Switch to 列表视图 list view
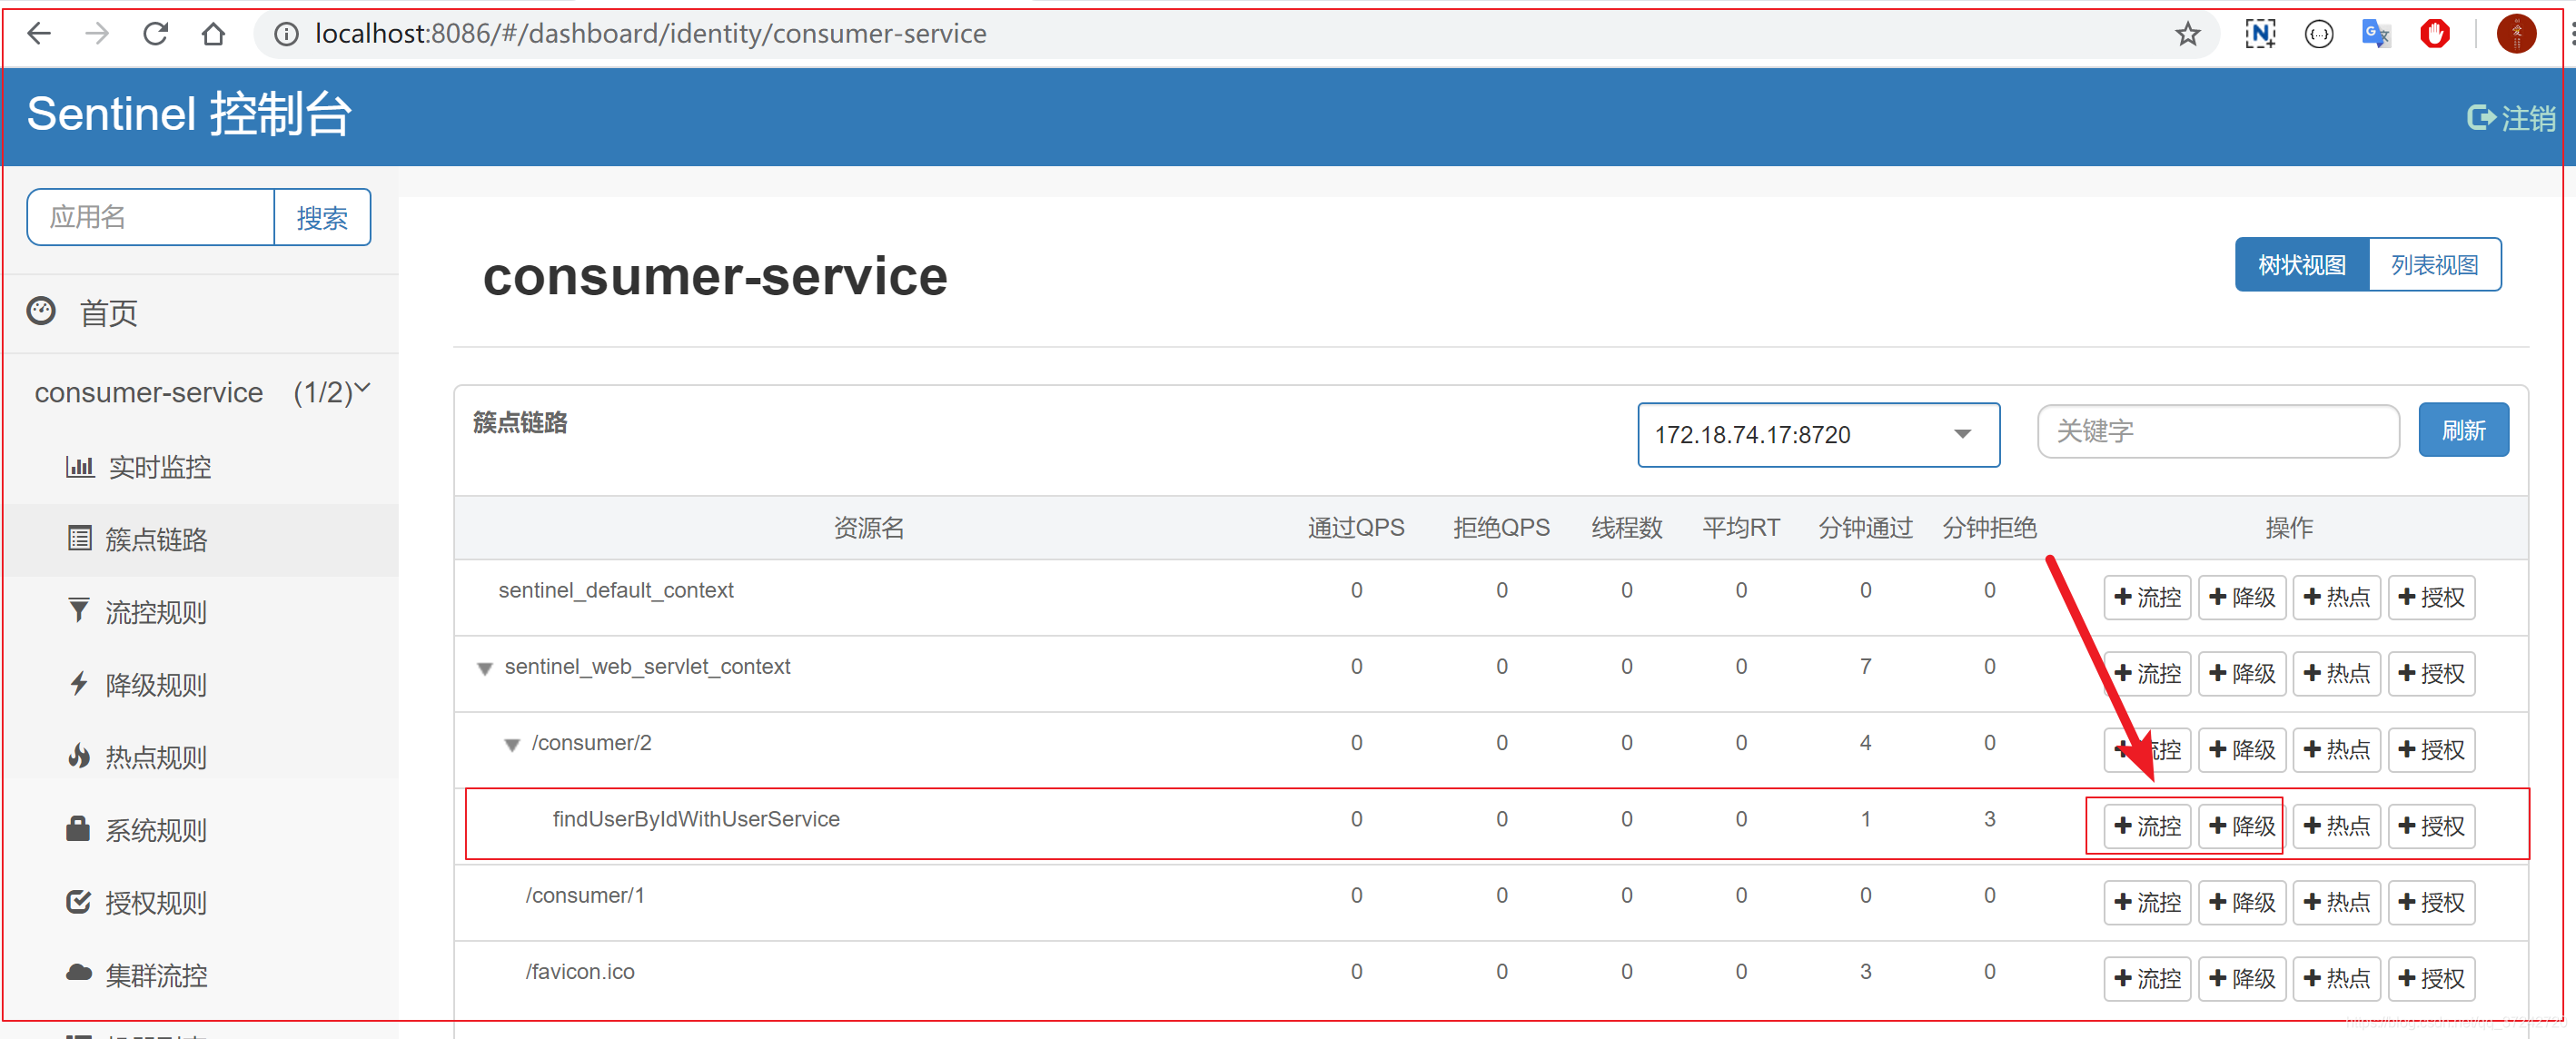This screenshot has width=2576, height=1039. click(2434, 265)
